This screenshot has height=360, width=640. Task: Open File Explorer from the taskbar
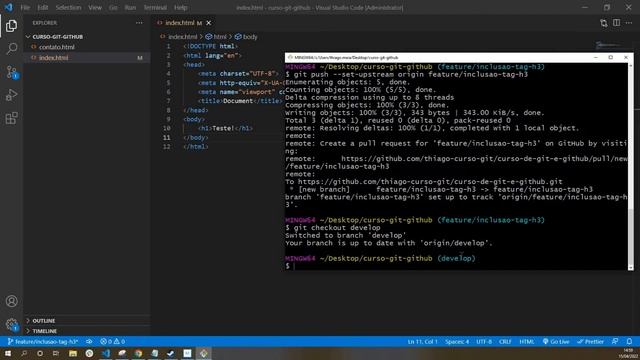[73, 353]
